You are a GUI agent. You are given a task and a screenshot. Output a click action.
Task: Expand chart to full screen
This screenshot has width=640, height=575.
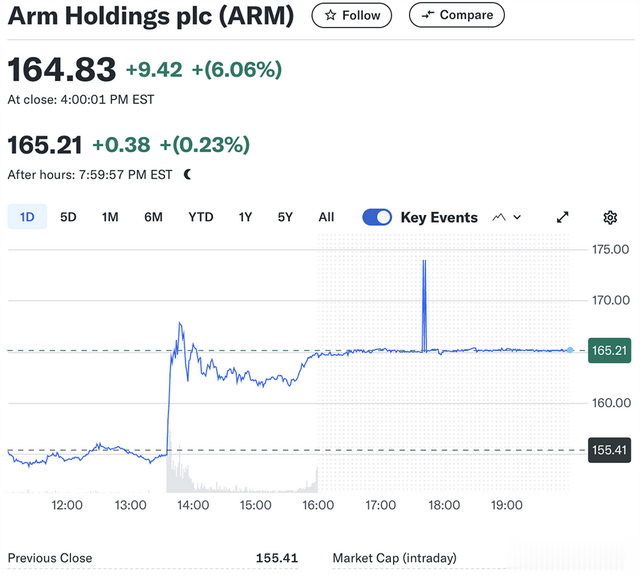tap(563, 217)
